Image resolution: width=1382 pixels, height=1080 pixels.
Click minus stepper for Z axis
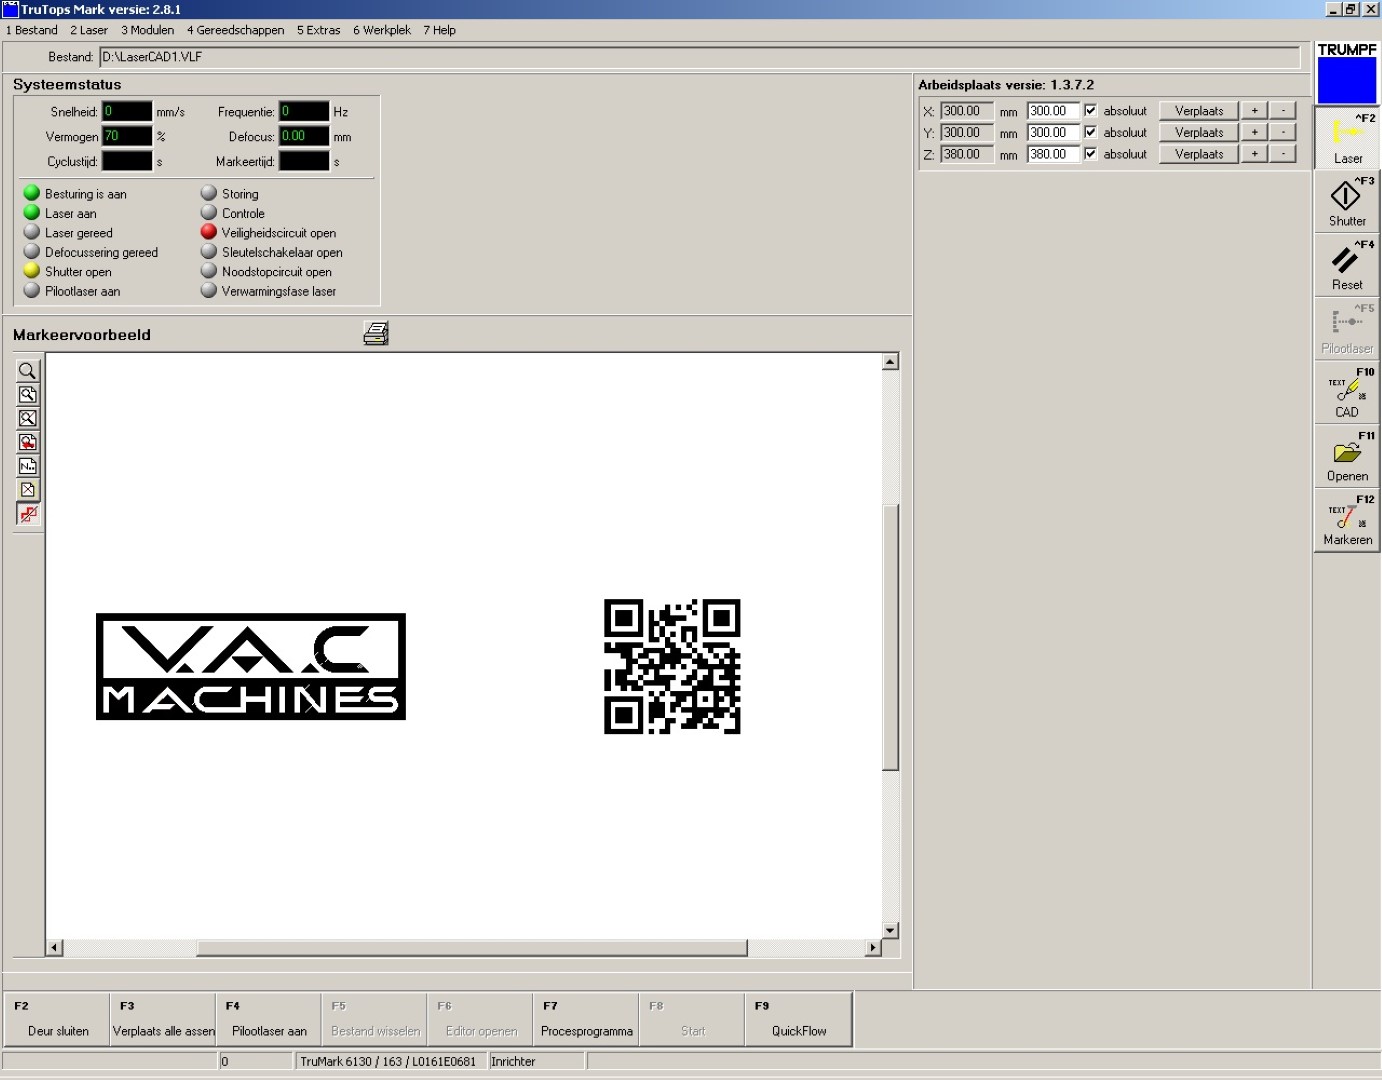click(x=1283, y=154)
